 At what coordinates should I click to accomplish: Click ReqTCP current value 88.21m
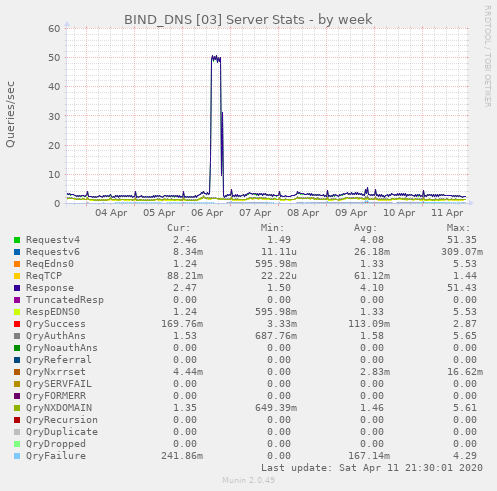point(185,276)
